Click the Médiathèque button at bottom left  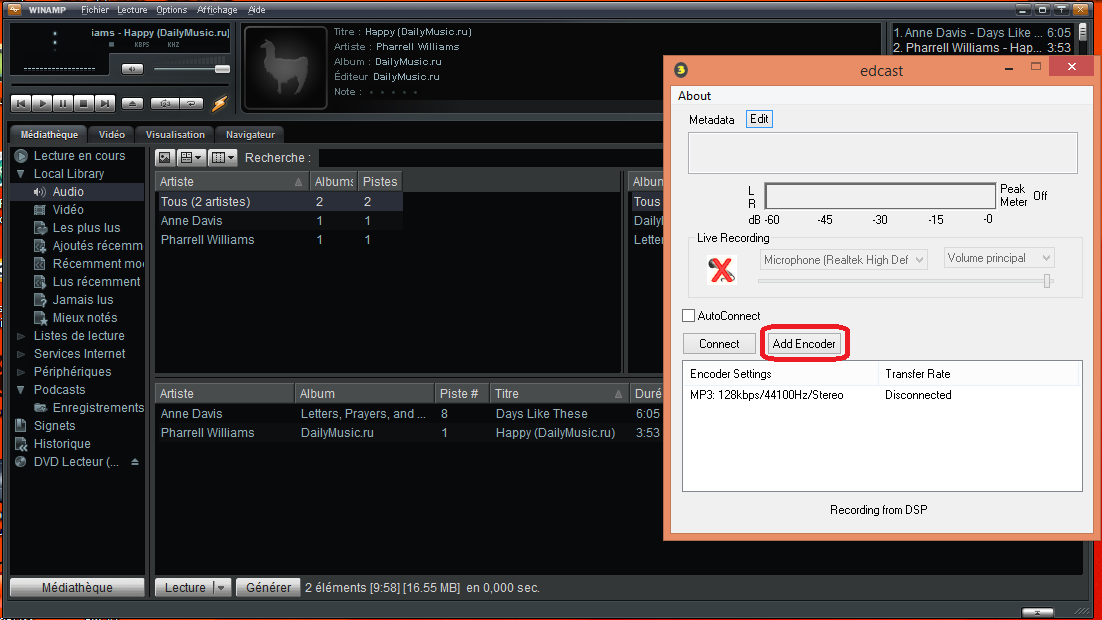coord(77,588)
